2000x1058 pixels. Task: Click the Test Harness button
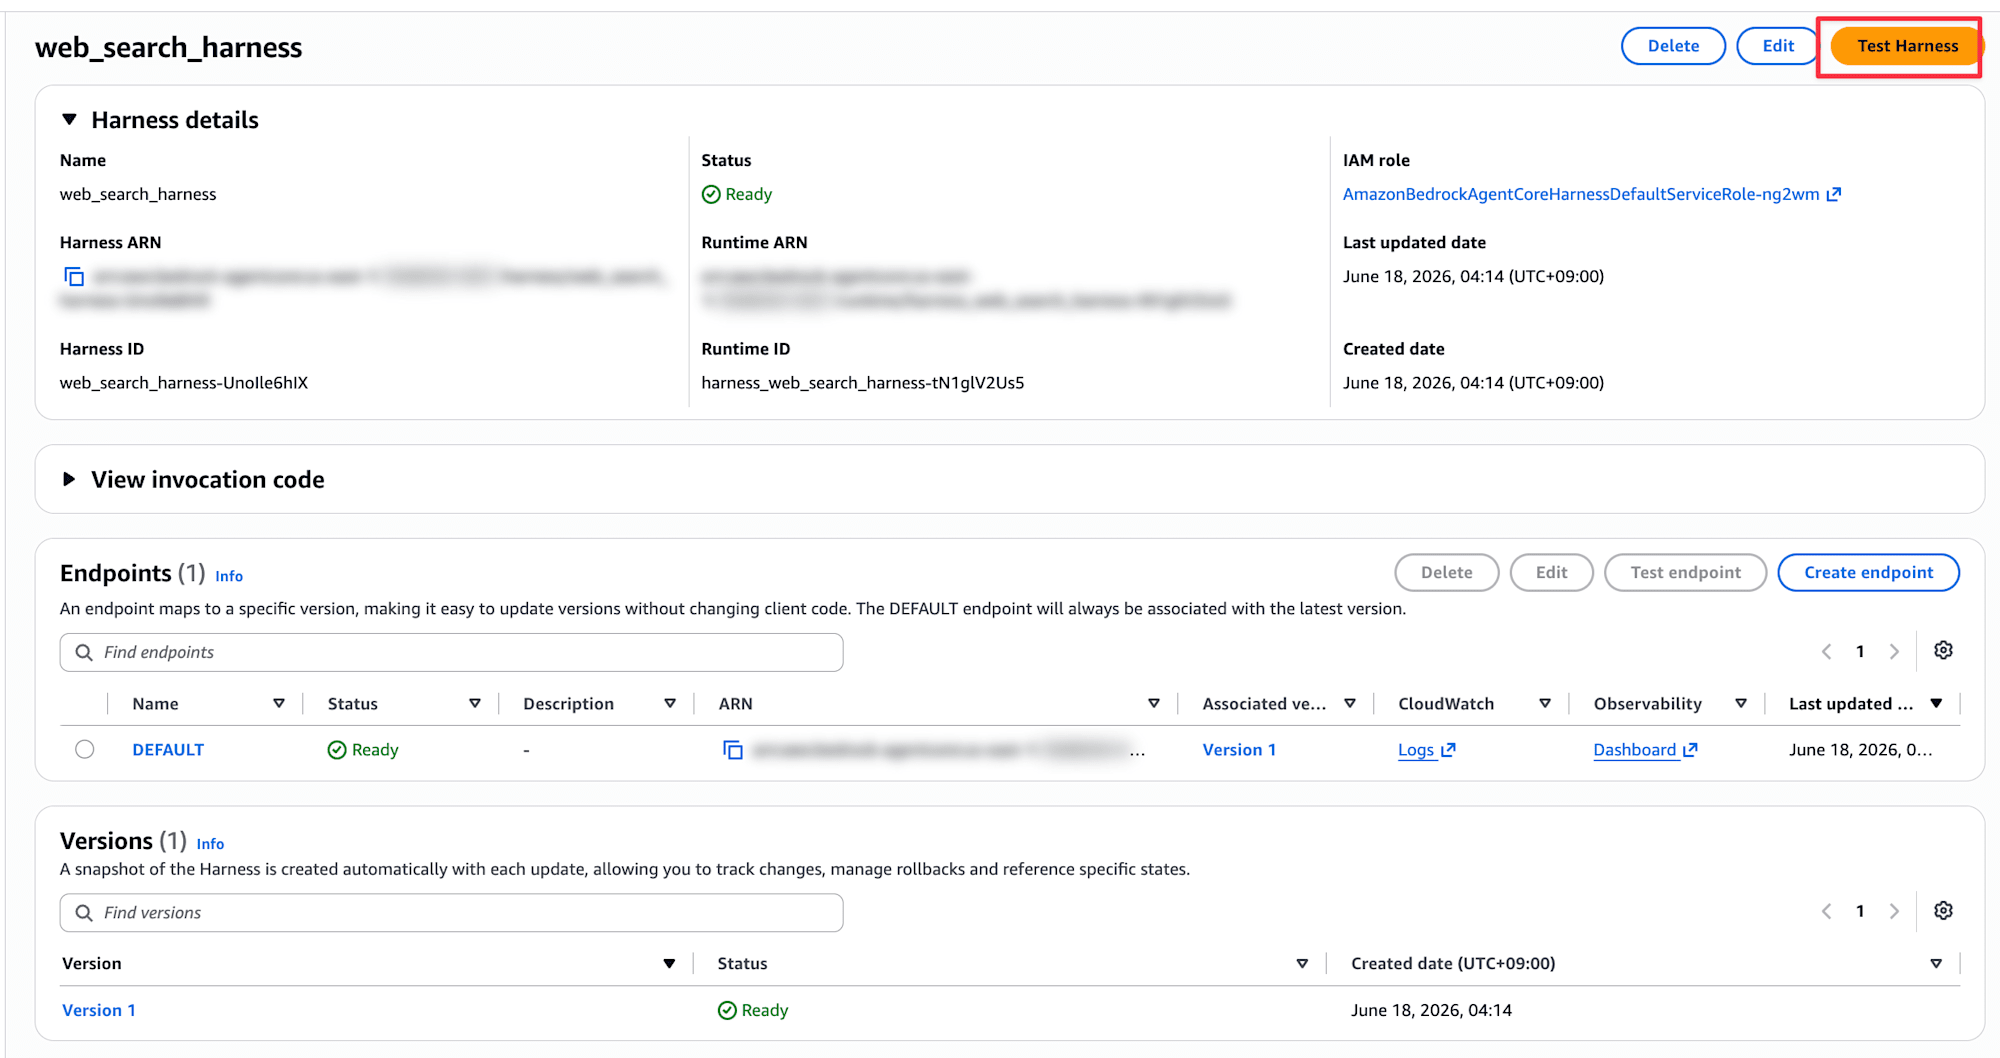[1906, 46]
